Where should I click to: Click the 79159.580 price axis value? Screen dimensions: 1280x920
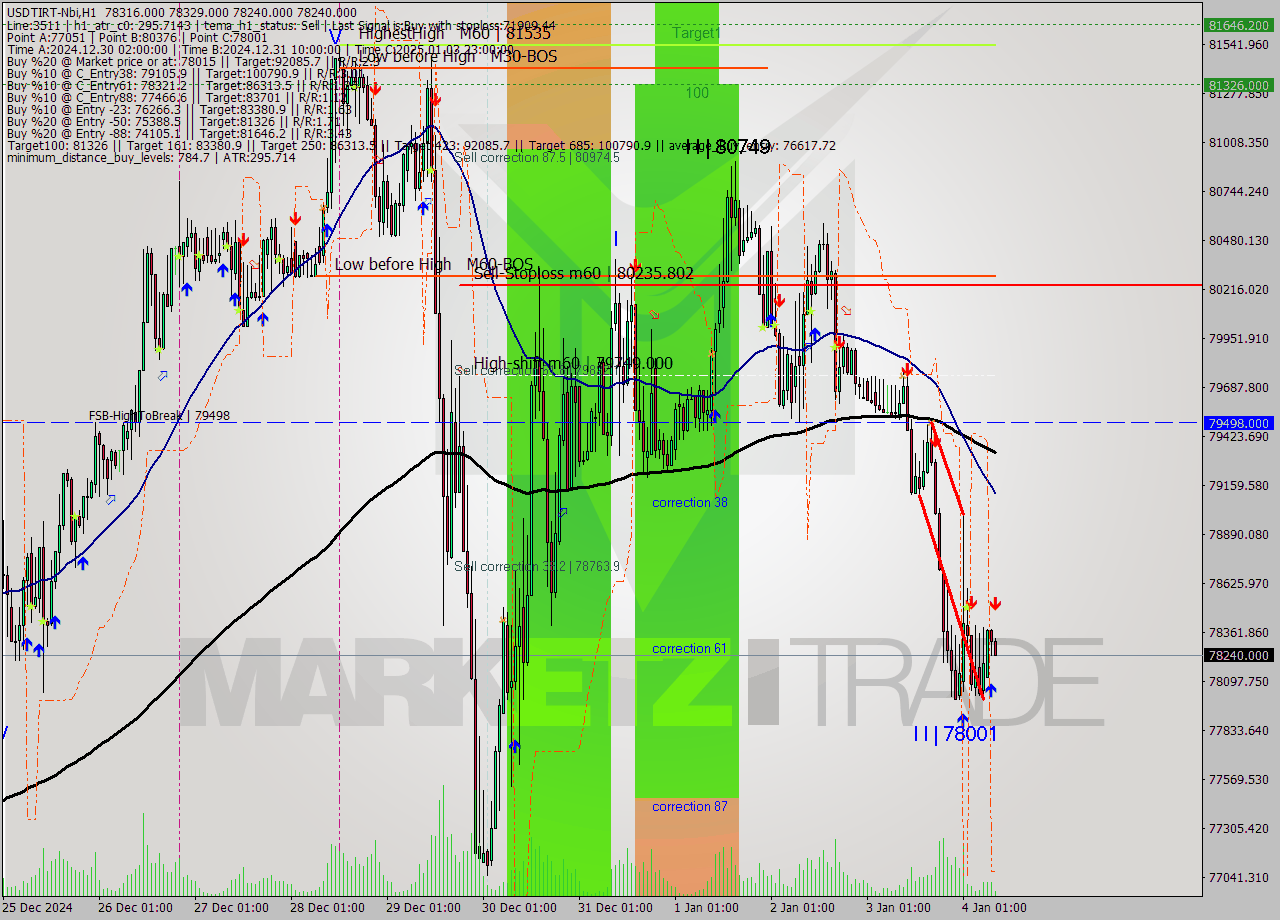coord(1239,485)
